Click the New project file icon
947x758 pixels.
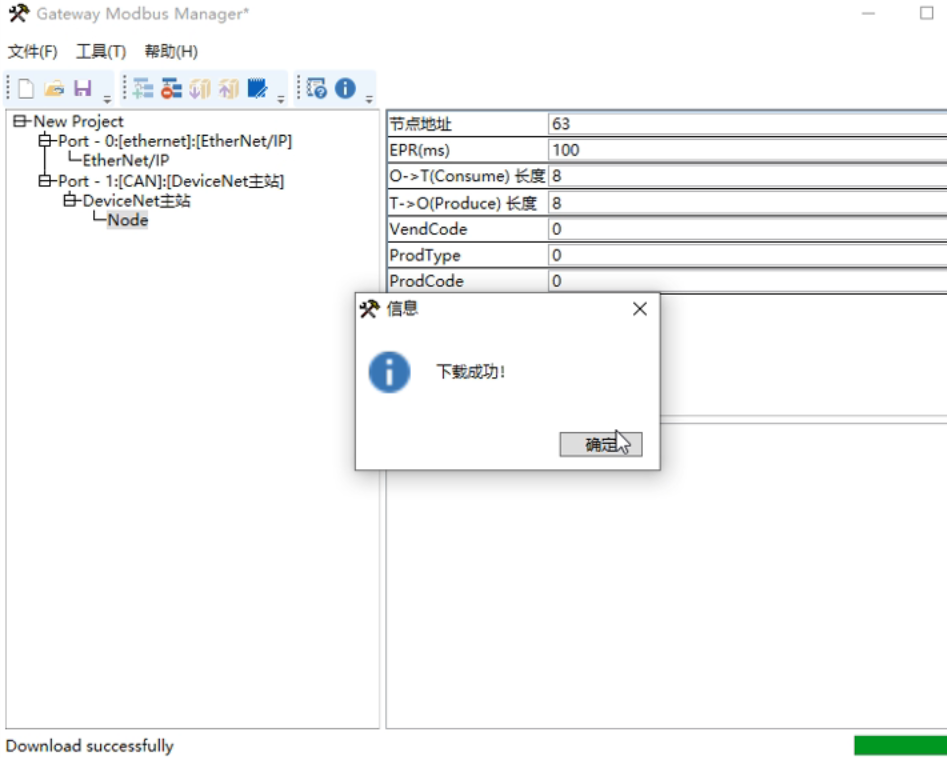(26, 89)
